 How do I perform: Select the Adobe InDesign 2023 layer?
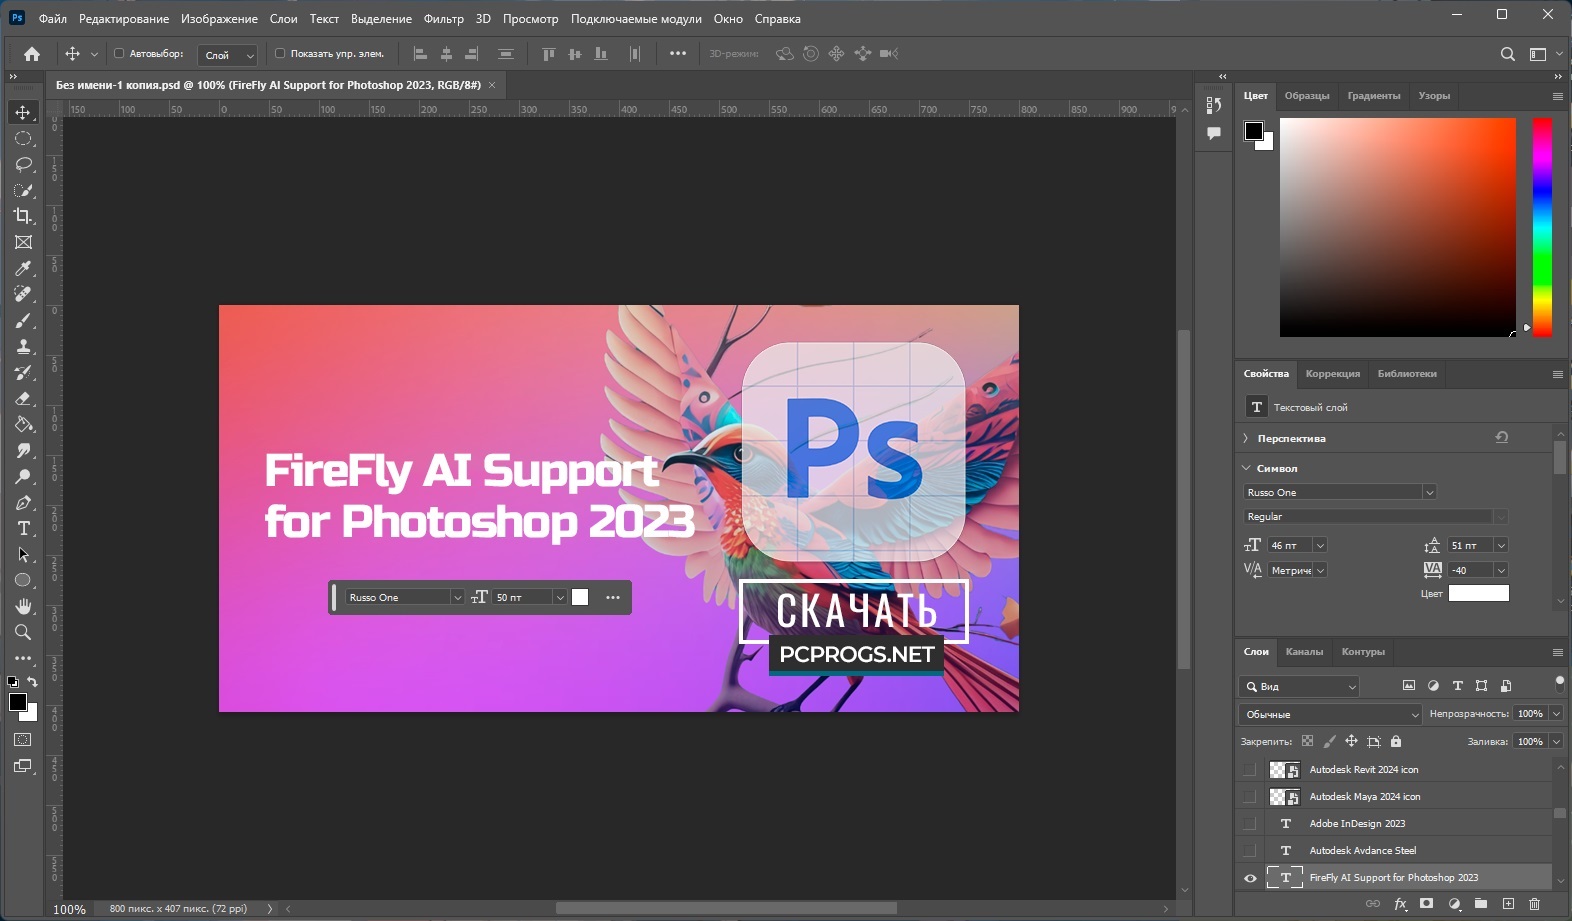tap(1357, 824)
